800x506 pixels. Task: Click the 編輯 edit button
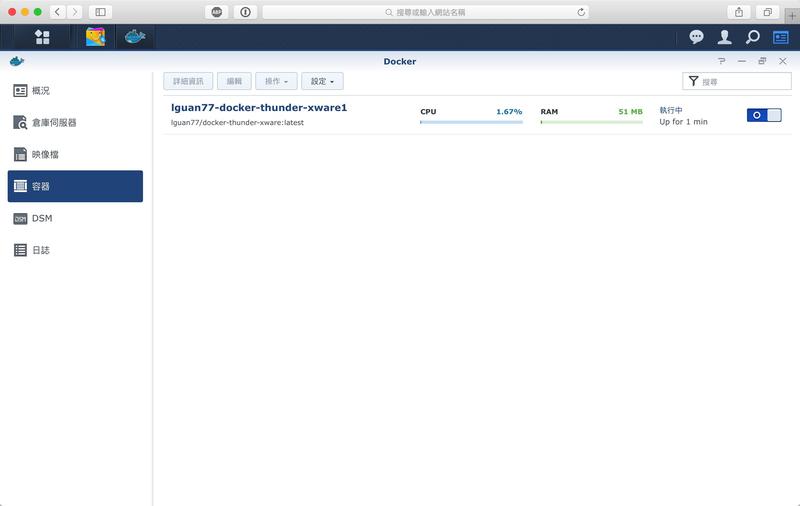tap(234, 81)
